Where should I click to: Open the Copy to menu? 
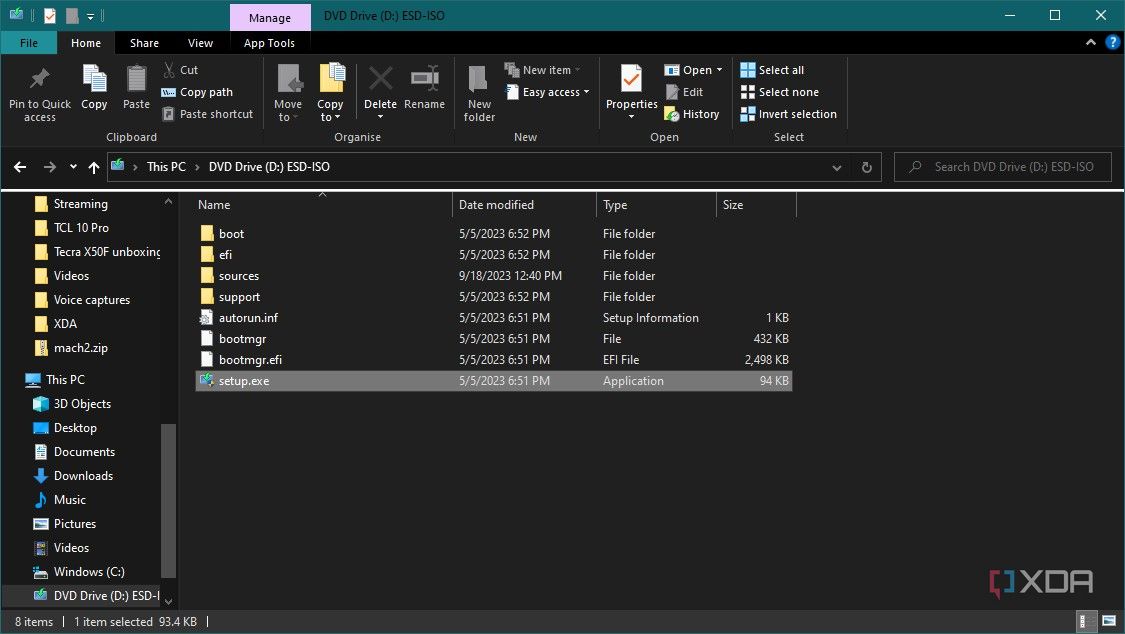330,93
